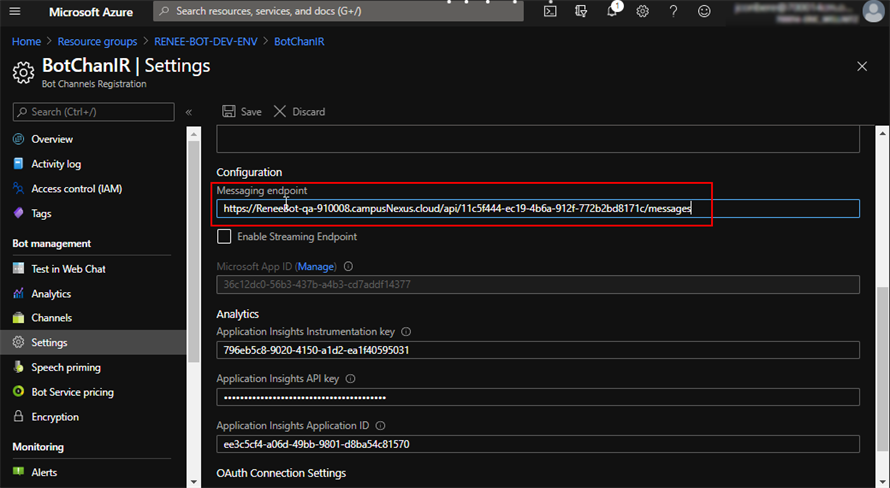Open the user account avatar
This screenshot has height=488, width=890.
tap(873, 11)
